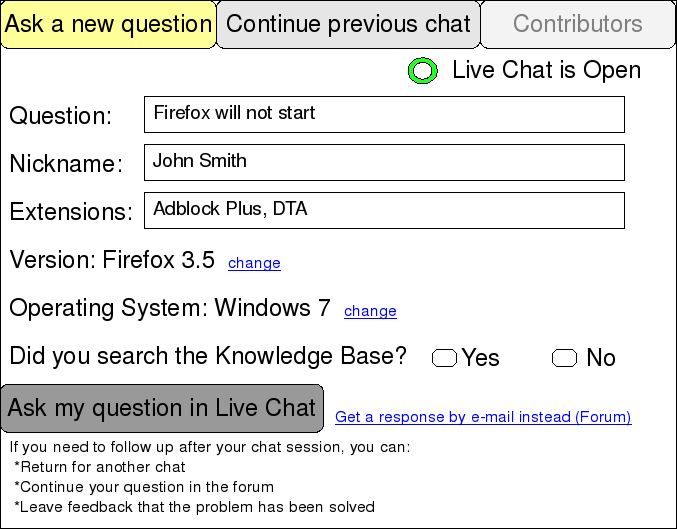
Task: Select the Ask a new question tab
Action: click(108, 24)
